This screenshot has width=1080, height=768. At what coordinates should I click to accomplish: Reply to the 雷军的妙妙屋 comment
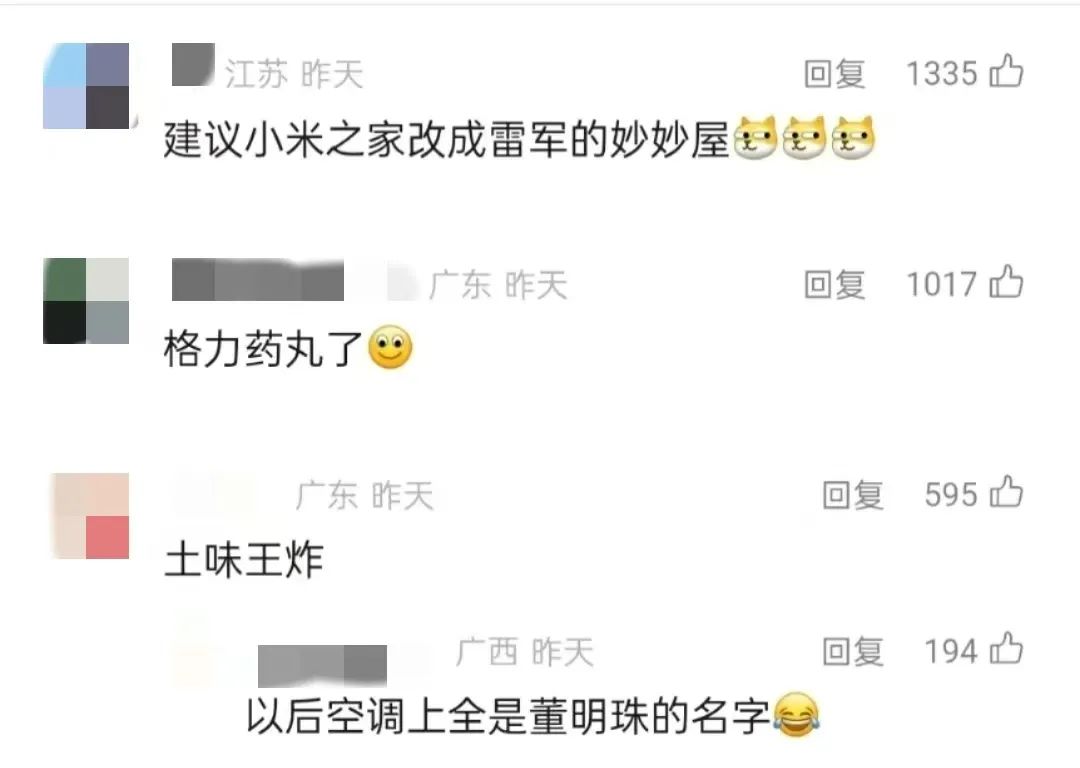[x=834, y=74]
